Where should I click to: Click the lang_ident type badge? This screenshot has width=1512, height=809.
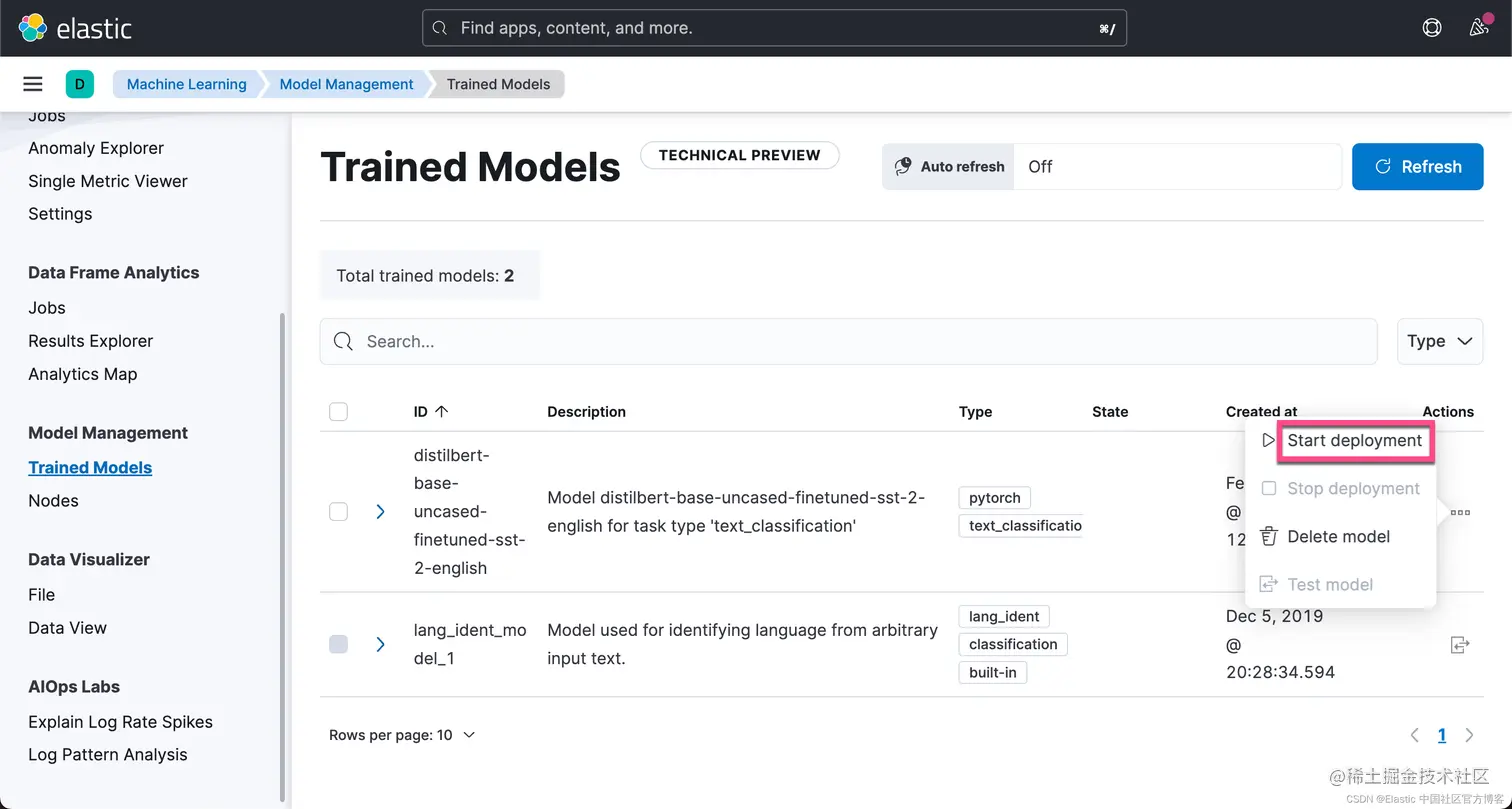click(1004, 616)
